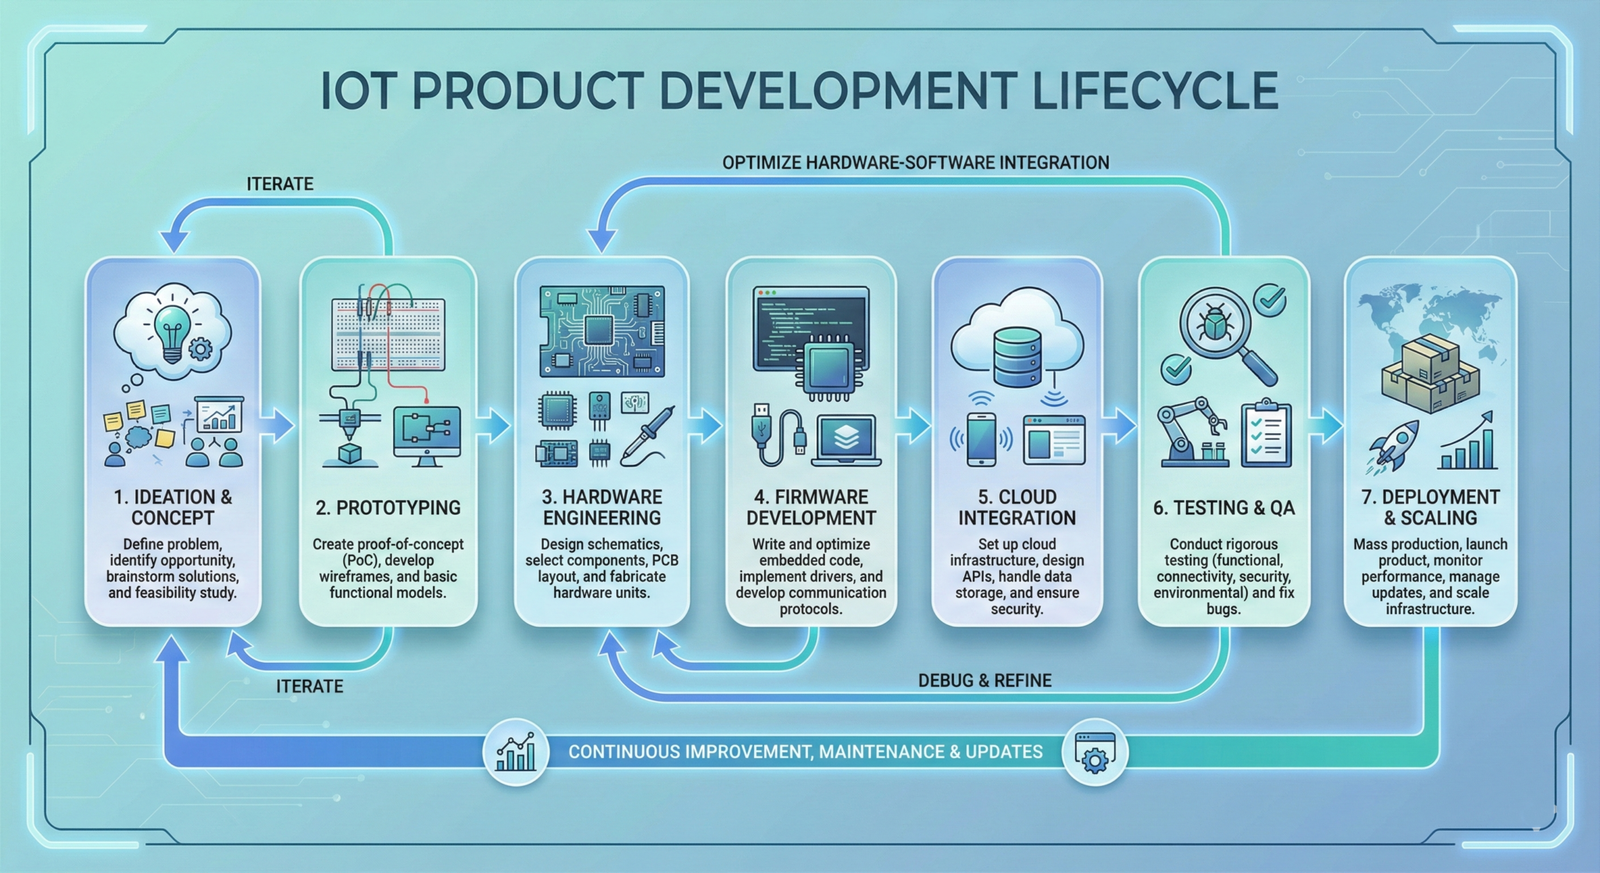Click the rocket launch icon
Viewport: 1600px width, 873px height.
pyautogui.click(x=1391, y=446)
